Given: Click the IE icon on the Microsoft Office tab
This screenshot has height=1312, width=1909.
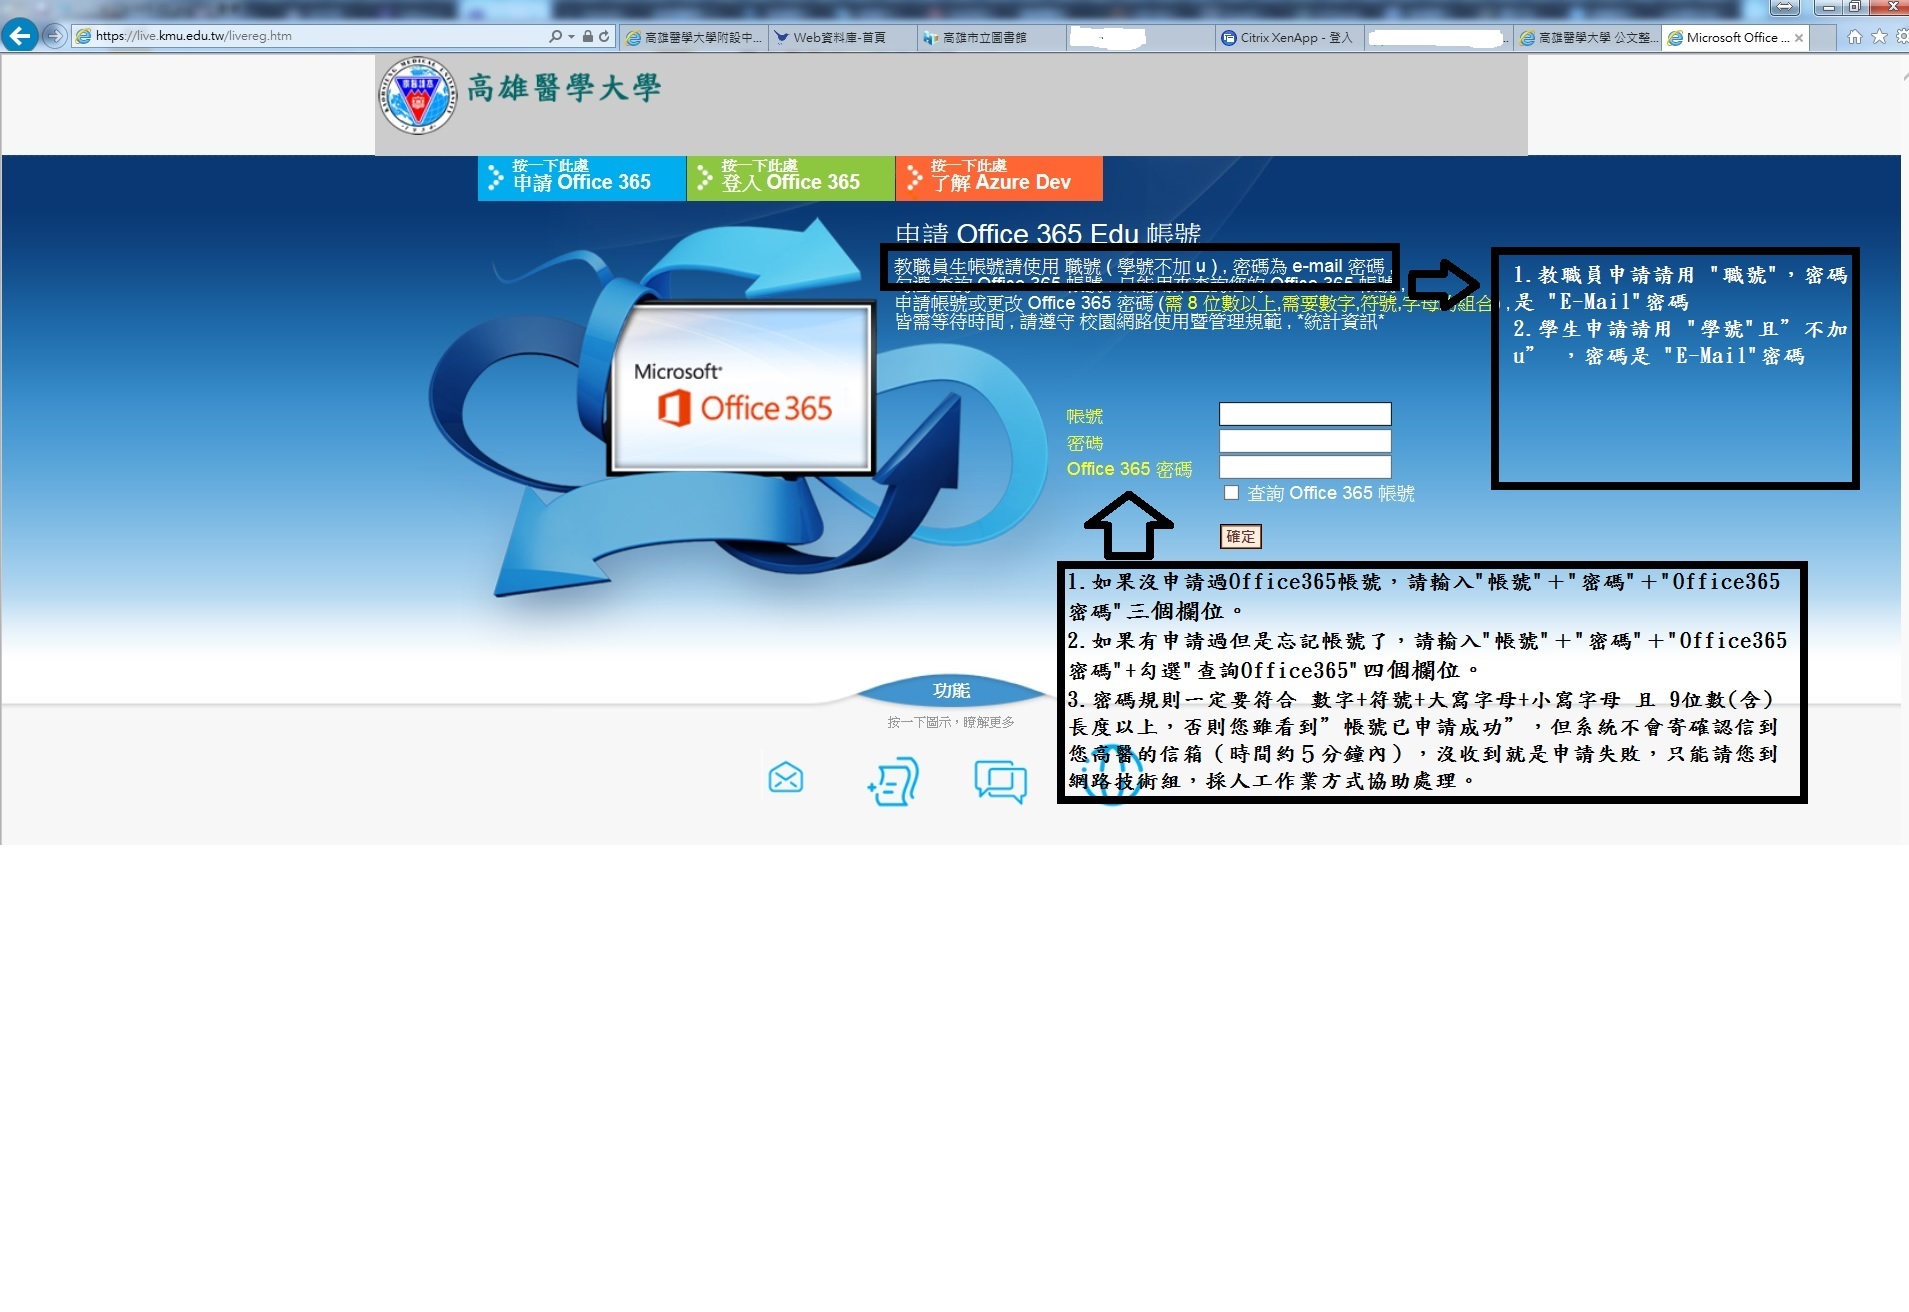Looking at the screenshot, I should [1675, 38].
